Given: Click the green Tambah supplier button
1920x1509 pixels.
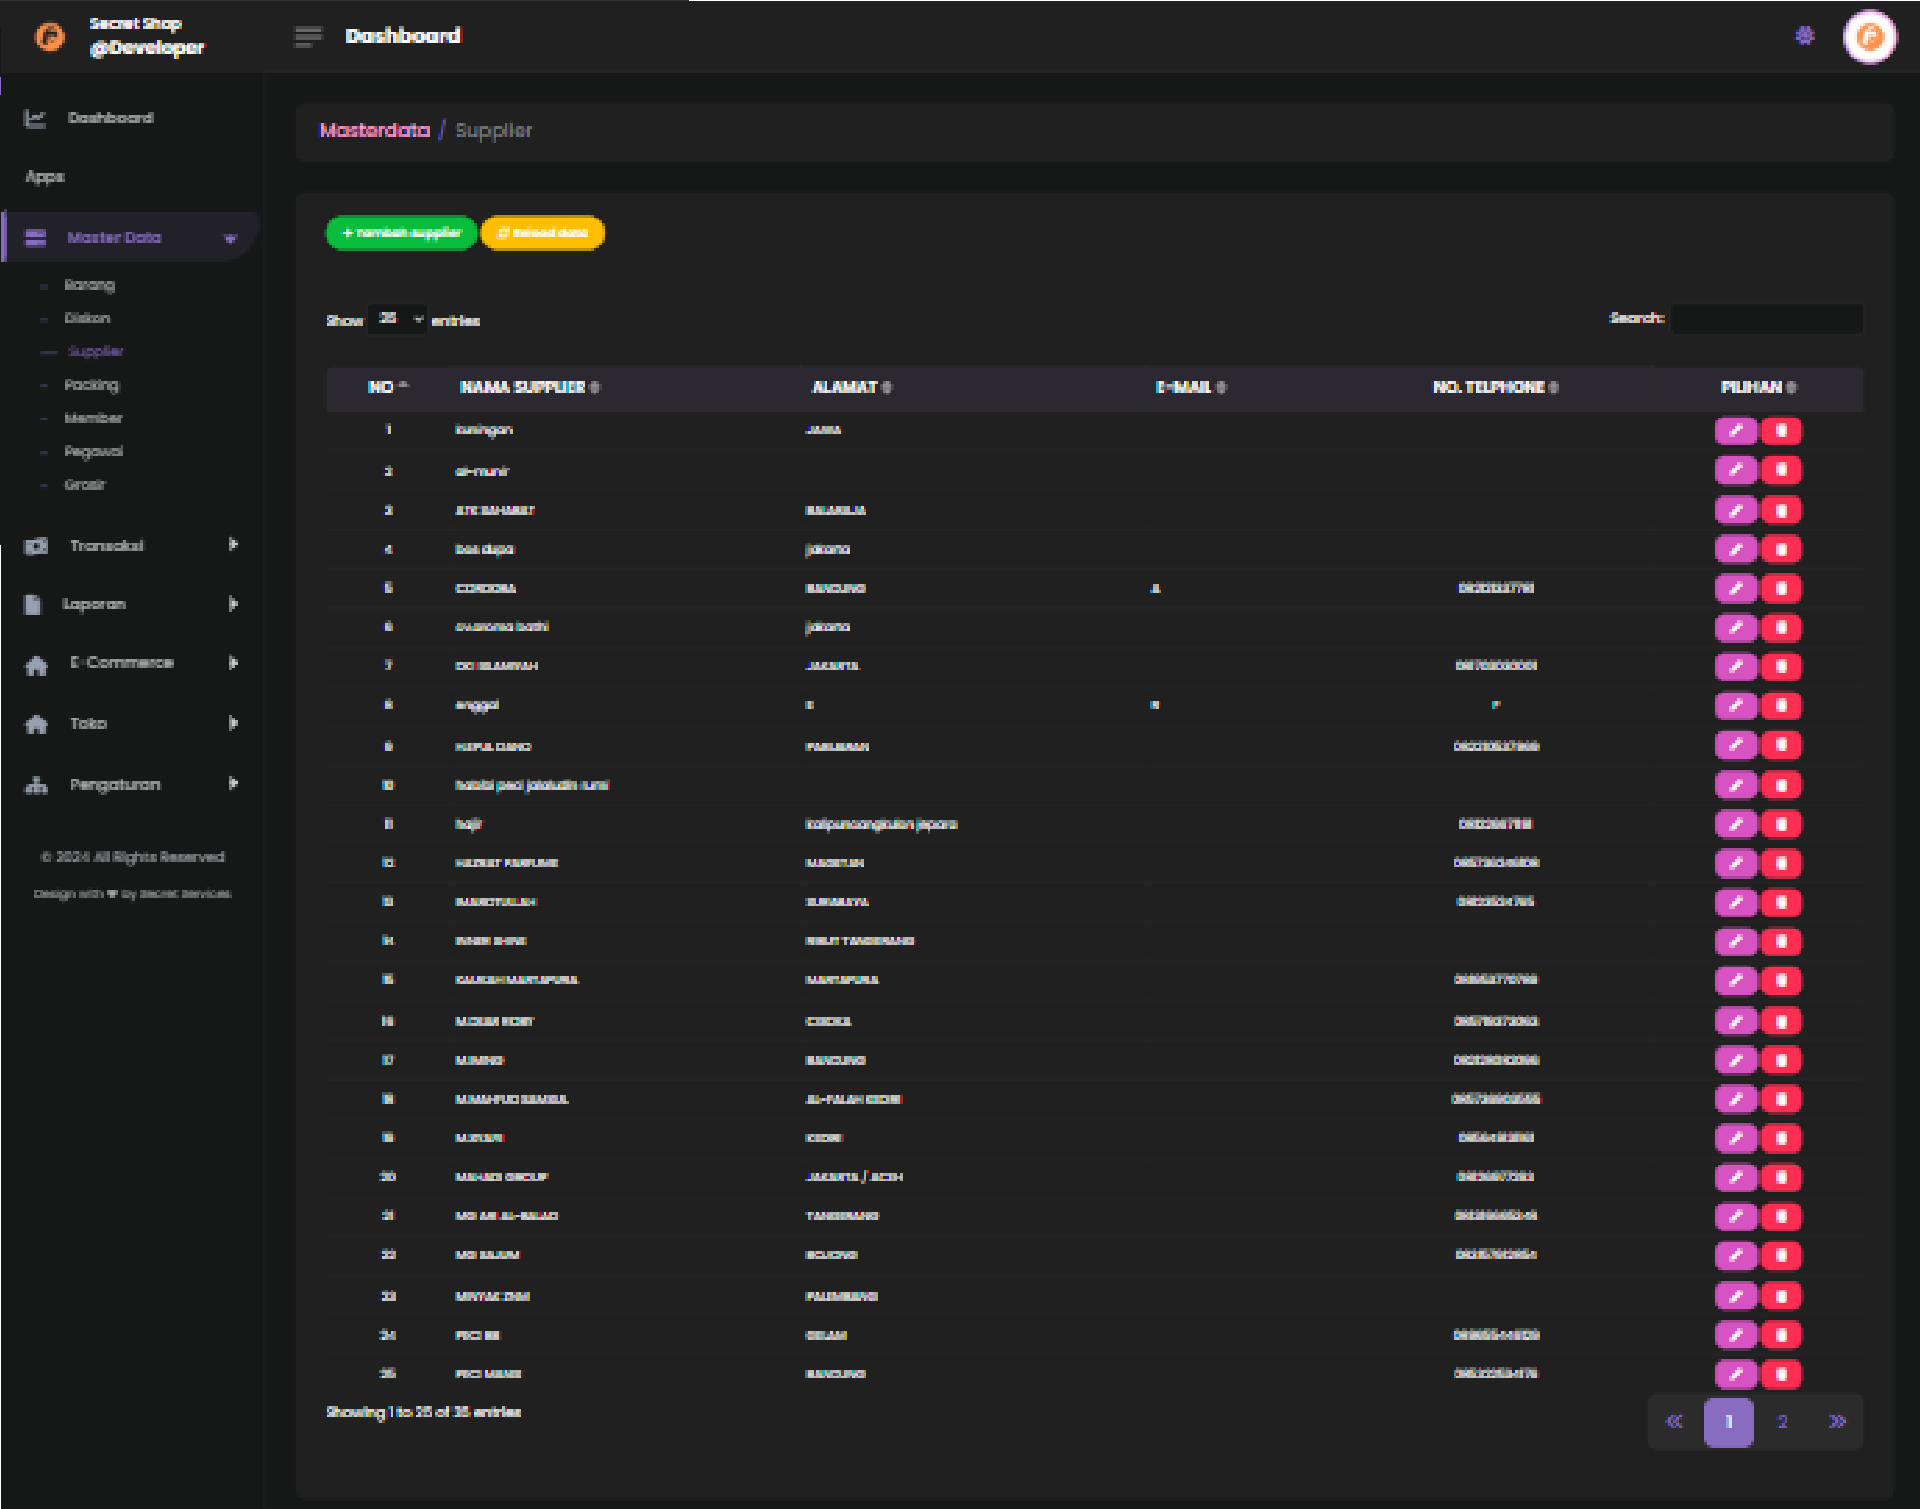Looking at the screenshot, I should tap(401, 233).
